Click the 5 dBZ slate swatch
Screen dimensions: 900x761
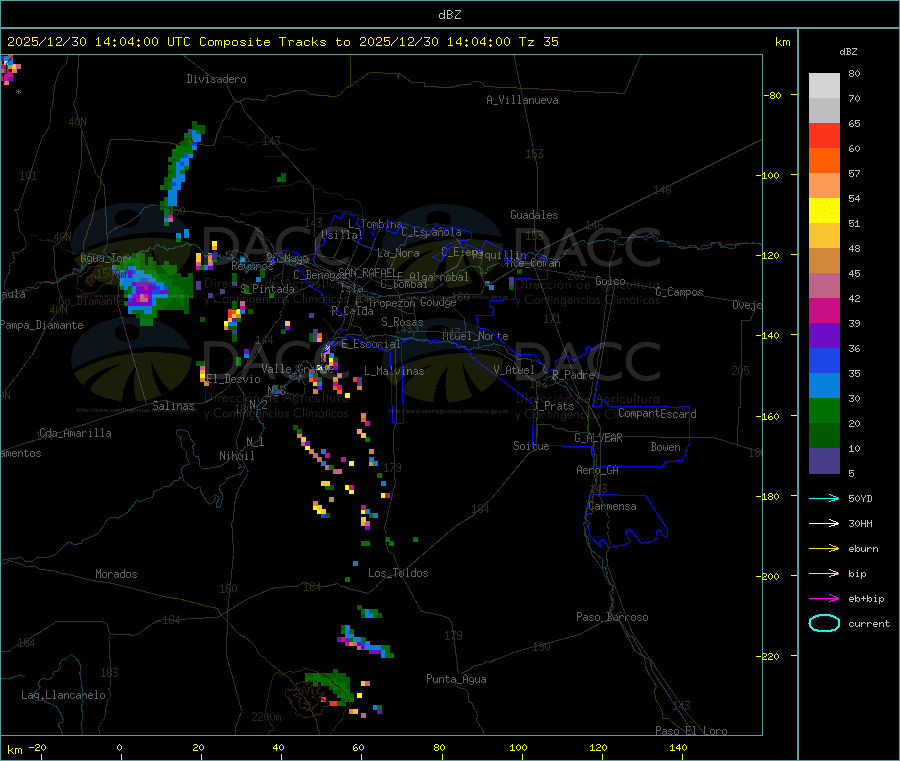pos(824,461)
